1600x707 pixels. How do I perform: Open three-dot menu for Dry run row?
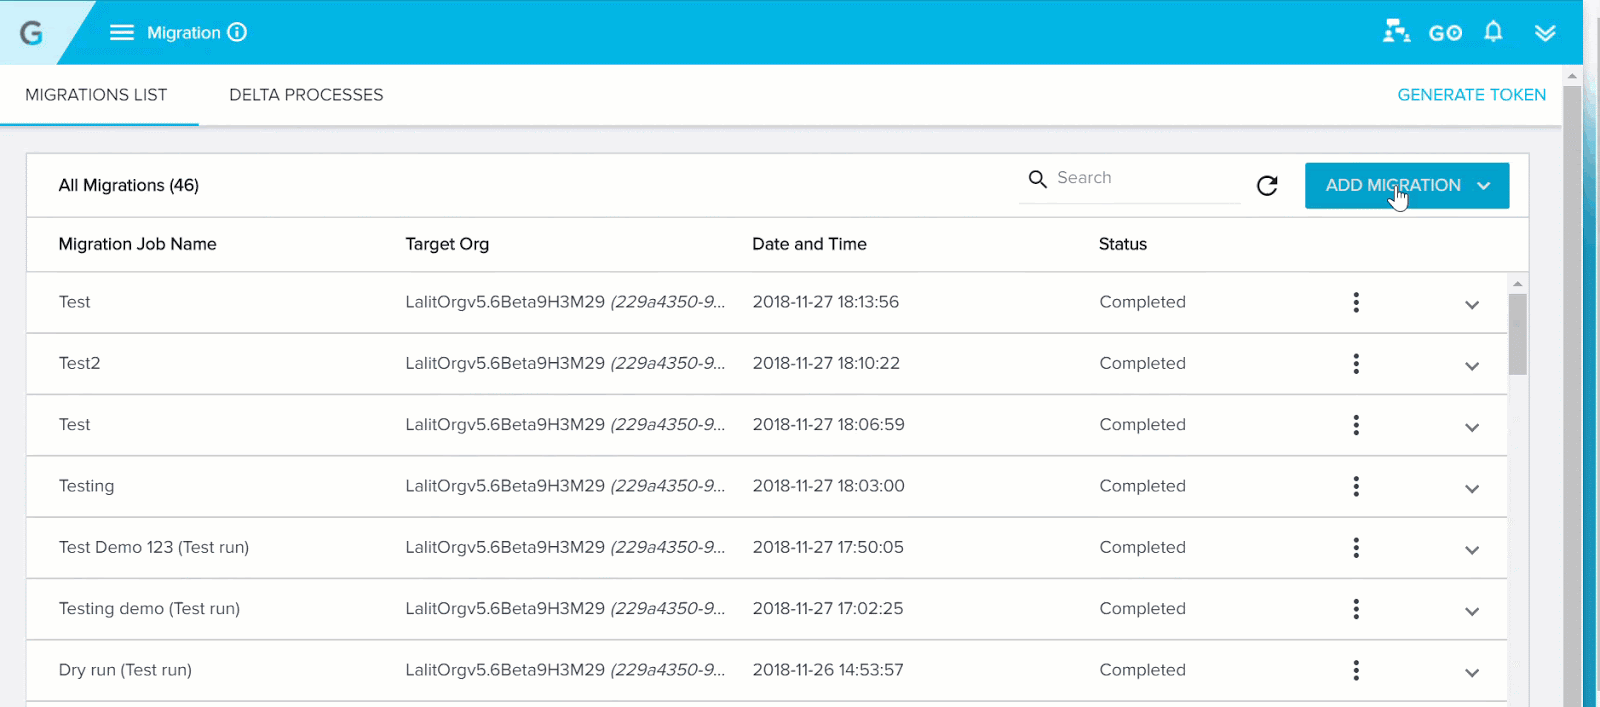(1356, 670)
